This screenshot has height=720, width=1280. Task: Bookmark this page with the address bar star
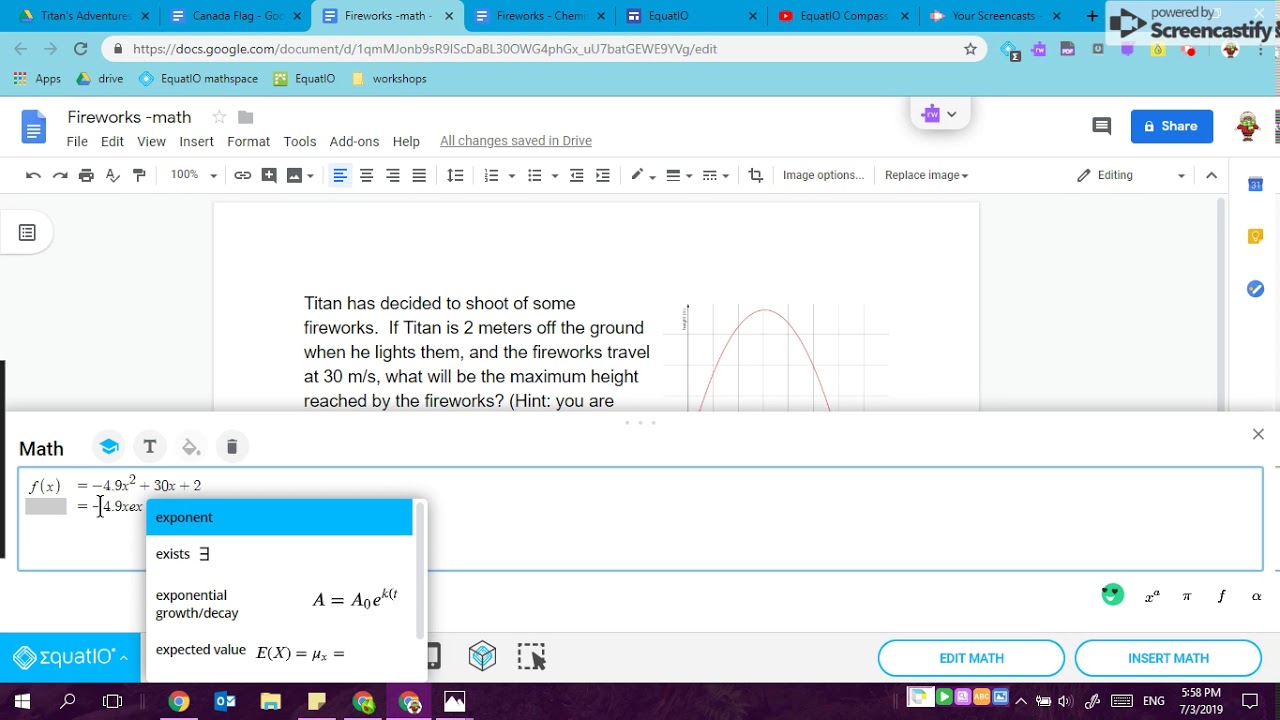click(970, 49)
